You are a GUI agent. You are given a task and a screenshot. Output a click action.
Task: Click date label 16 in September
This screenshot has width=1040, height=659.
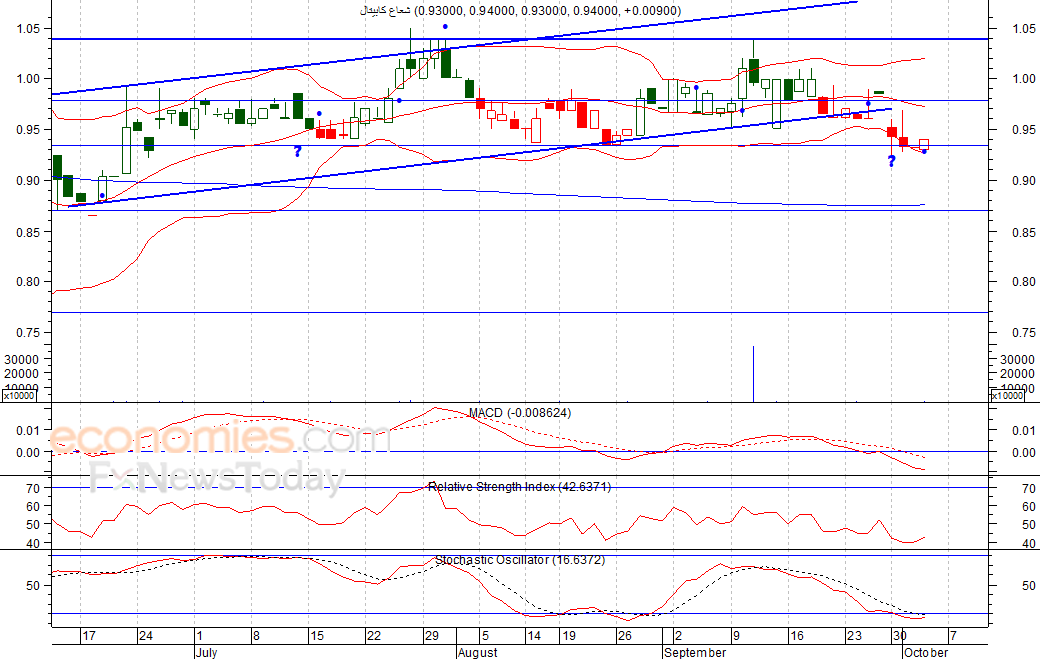(x=797, y=636)
